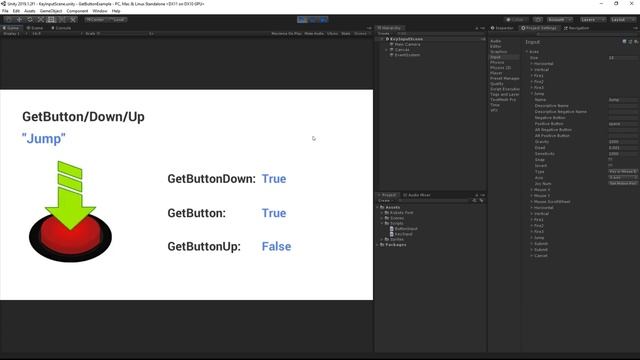Open Input settings gear menu icon
The width and height of the screenshot is (640, 360).
coord(636,42)
